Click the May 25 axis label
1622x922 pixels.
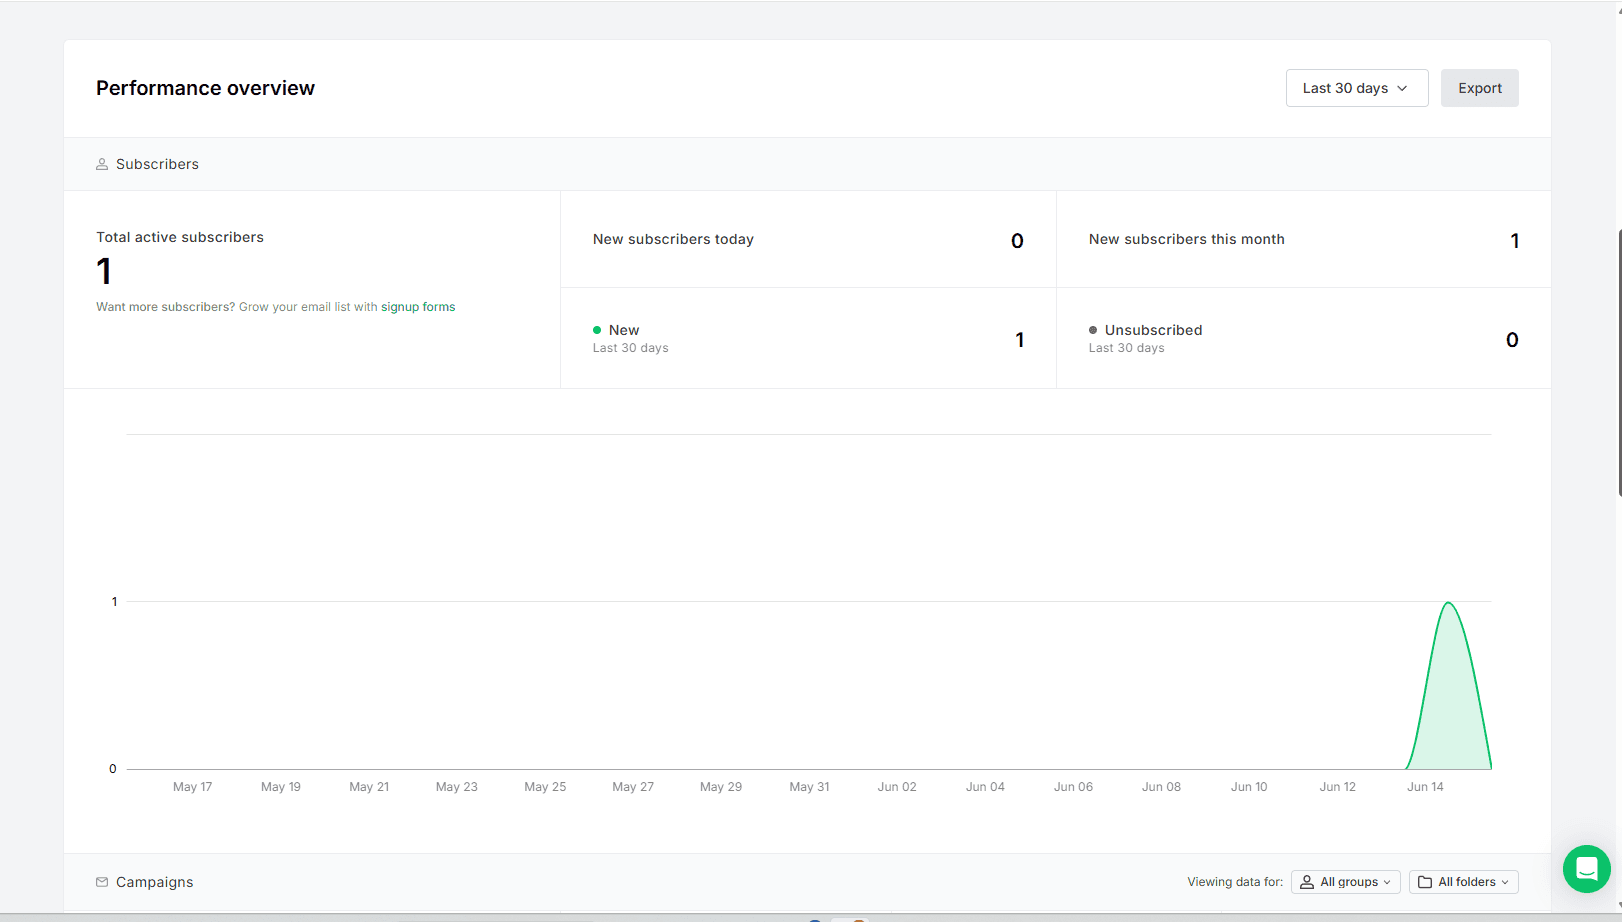click(x=545, y=787)
